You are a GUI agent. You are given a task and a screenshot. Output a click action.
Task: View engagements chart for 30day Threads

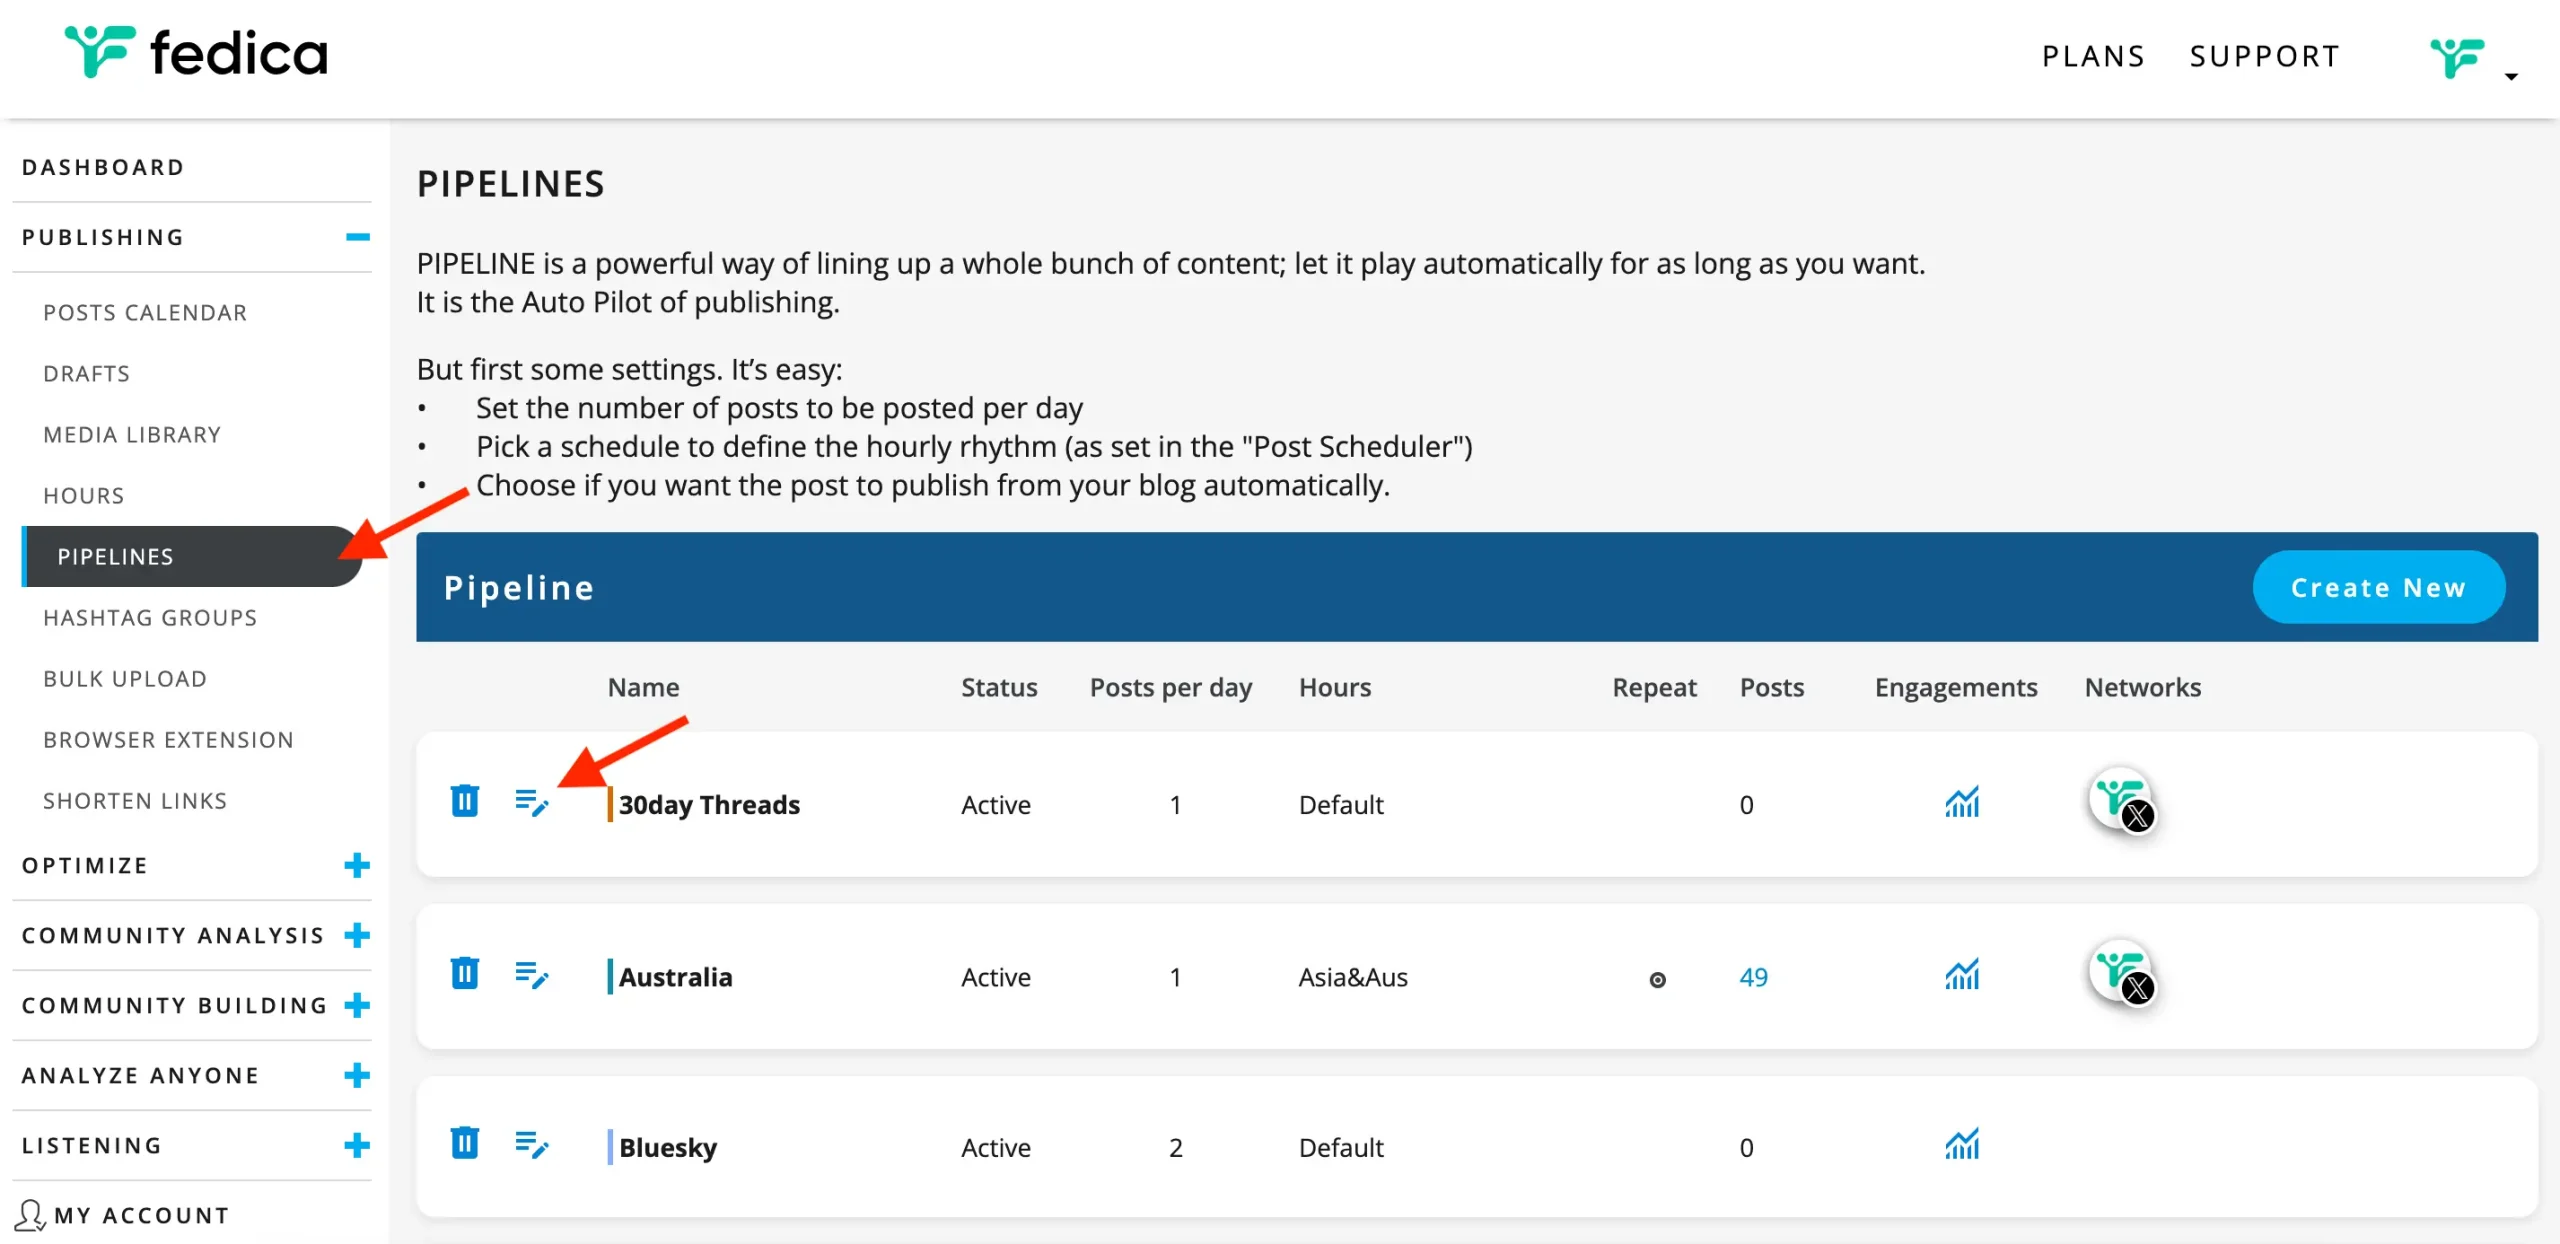pyautogui.click(x=1962, y=802)
